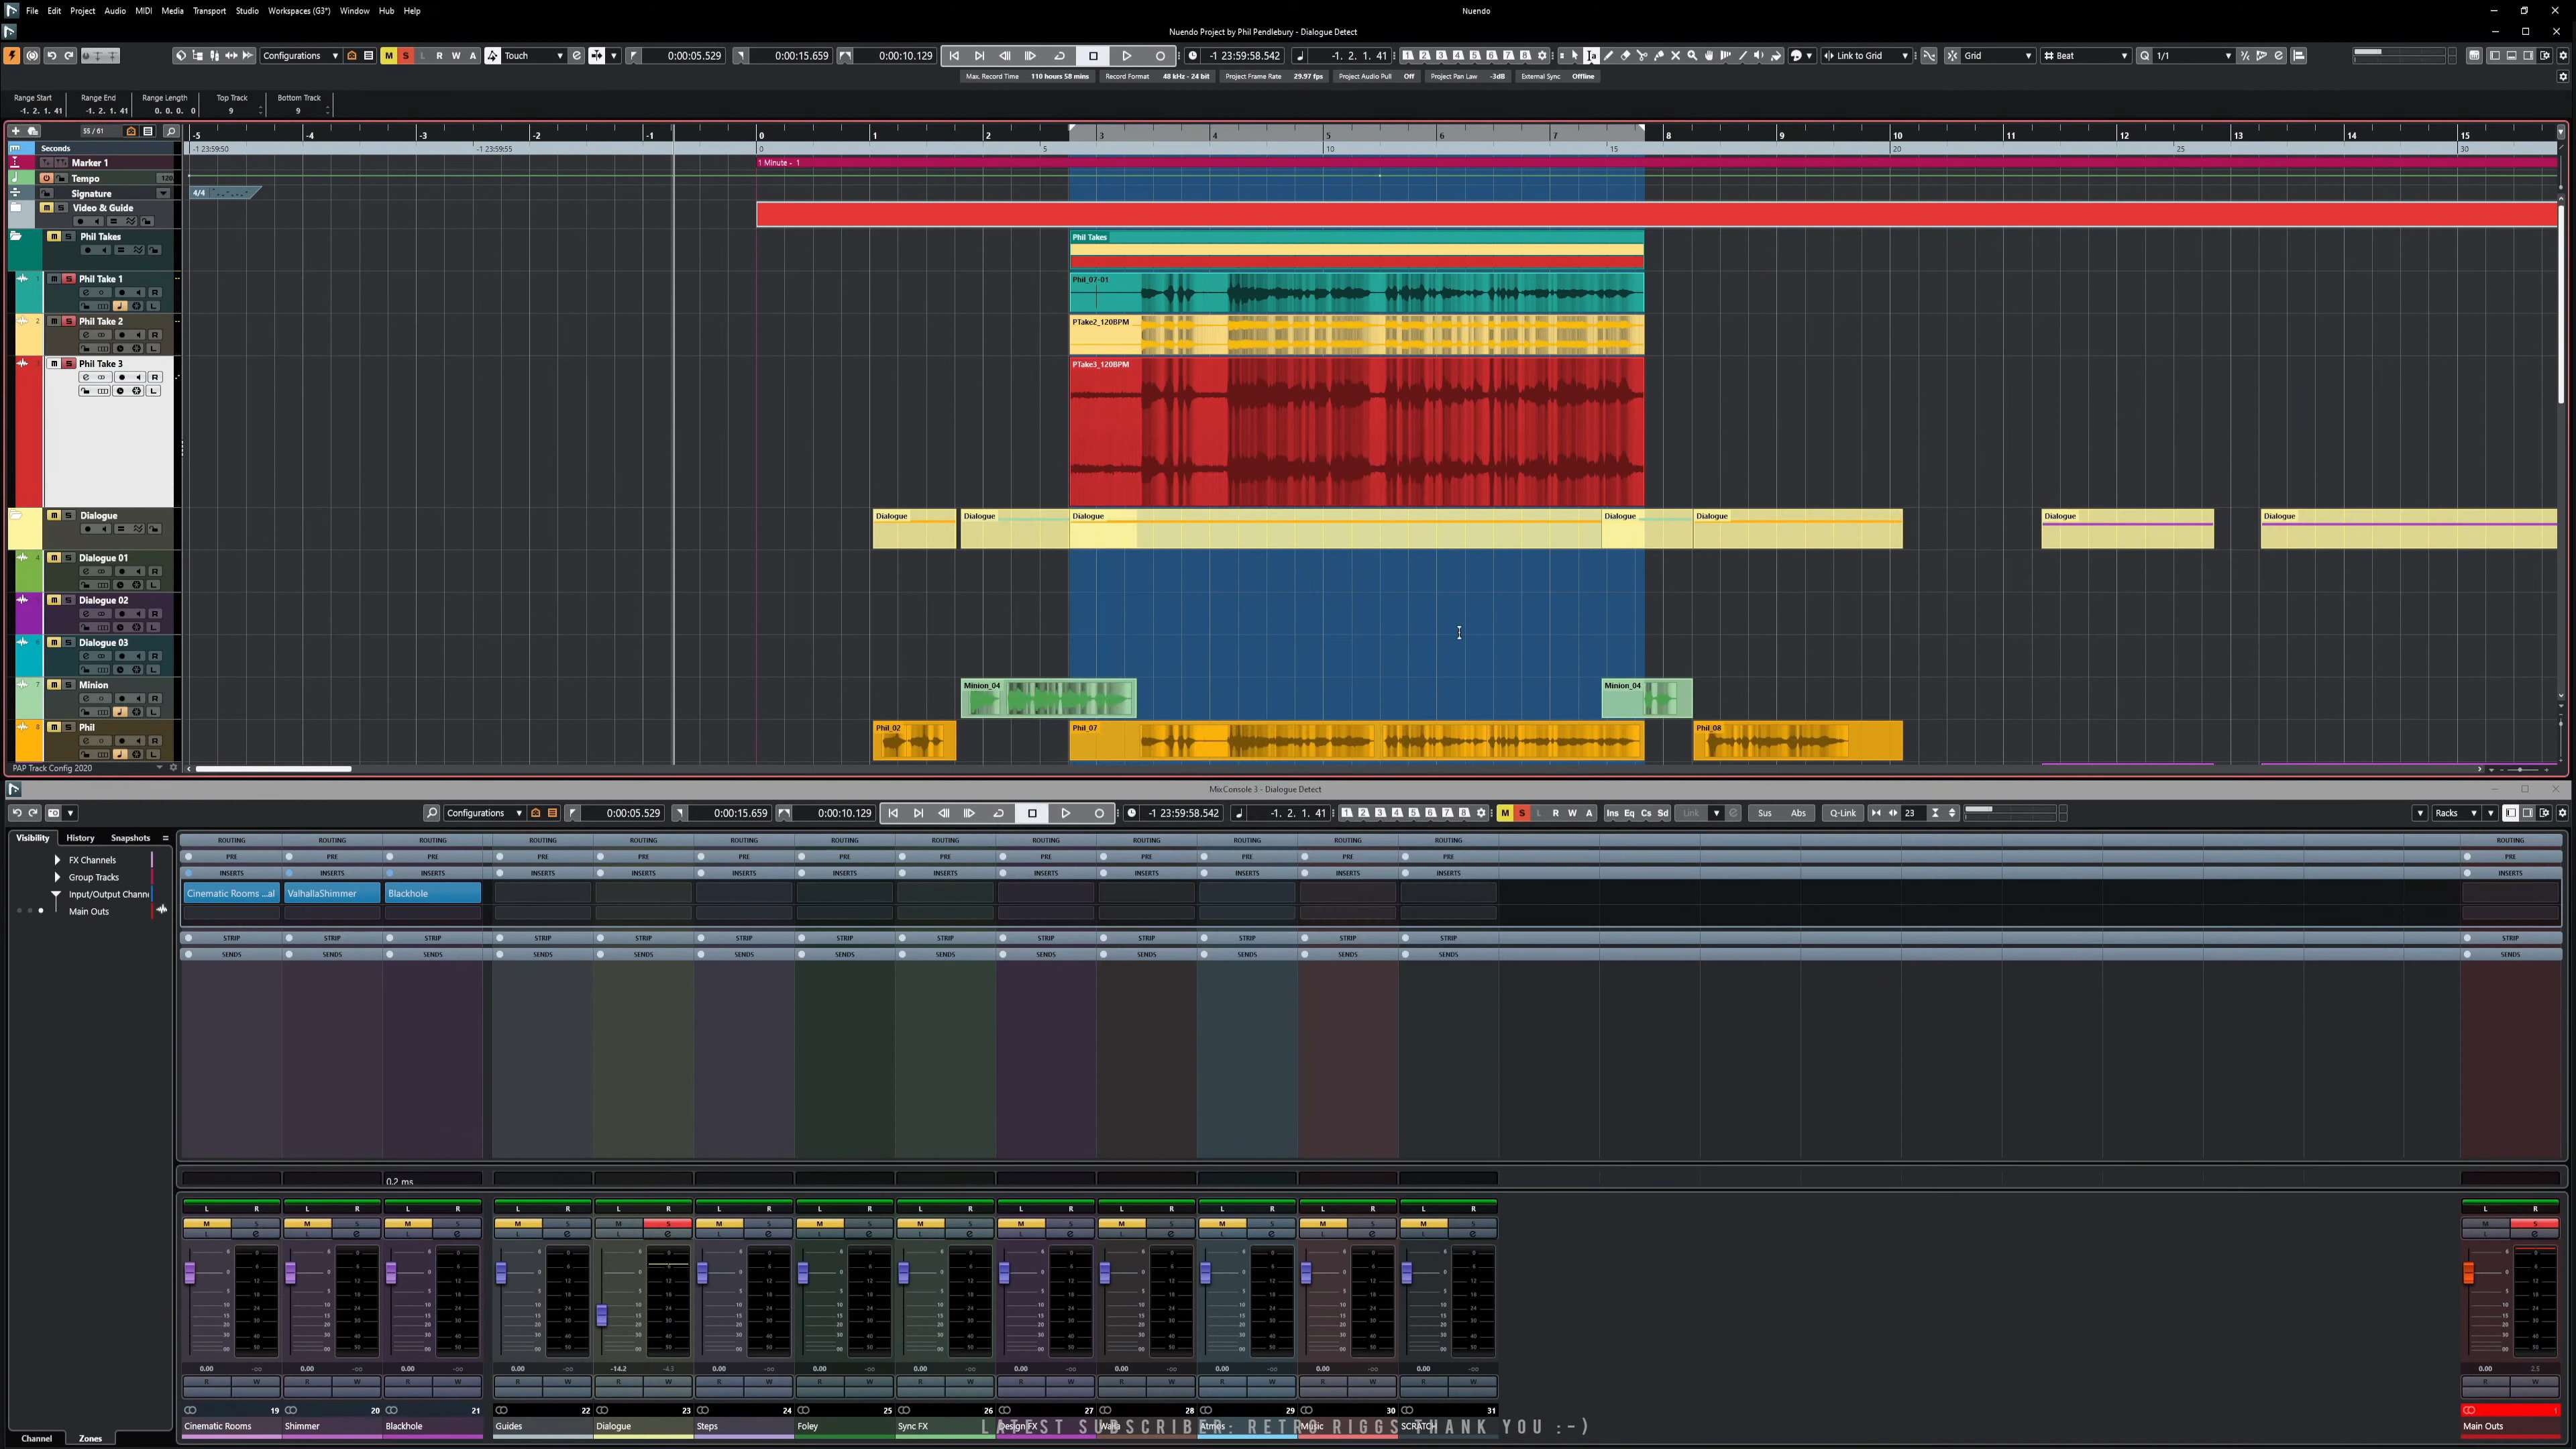
Task: Click the Snap to Zero Crossing icon
Action: pyautogui.click(x=1929, y=56)
